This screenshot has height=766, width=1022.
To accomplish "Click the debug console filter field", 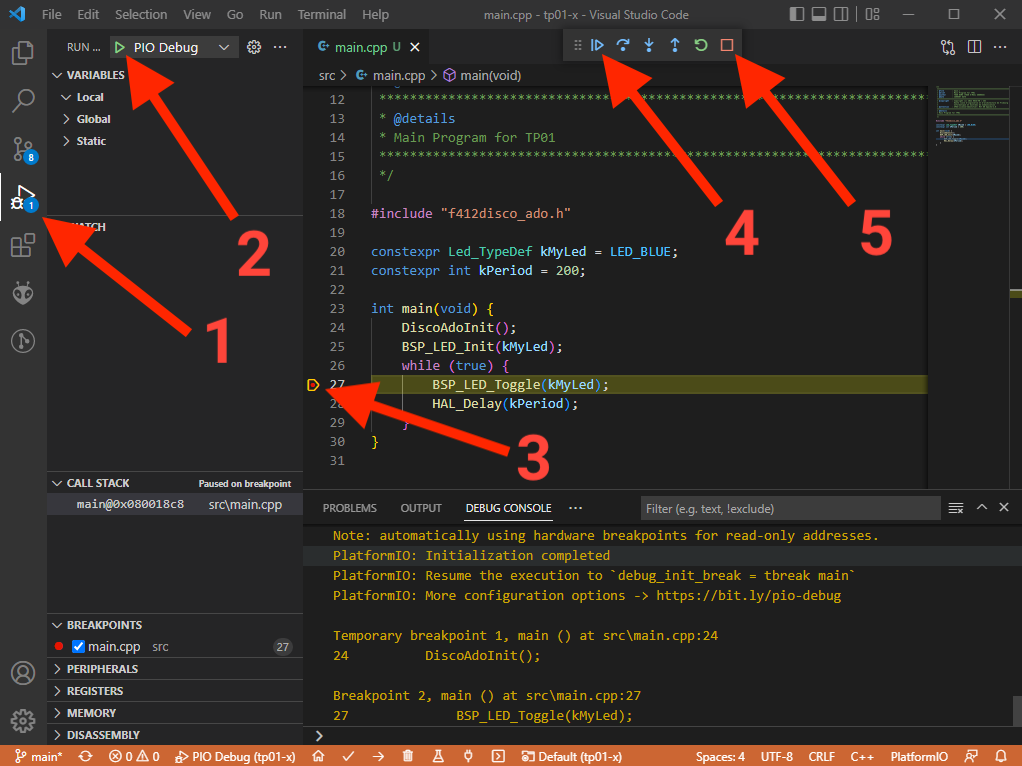I will [791, 508].
